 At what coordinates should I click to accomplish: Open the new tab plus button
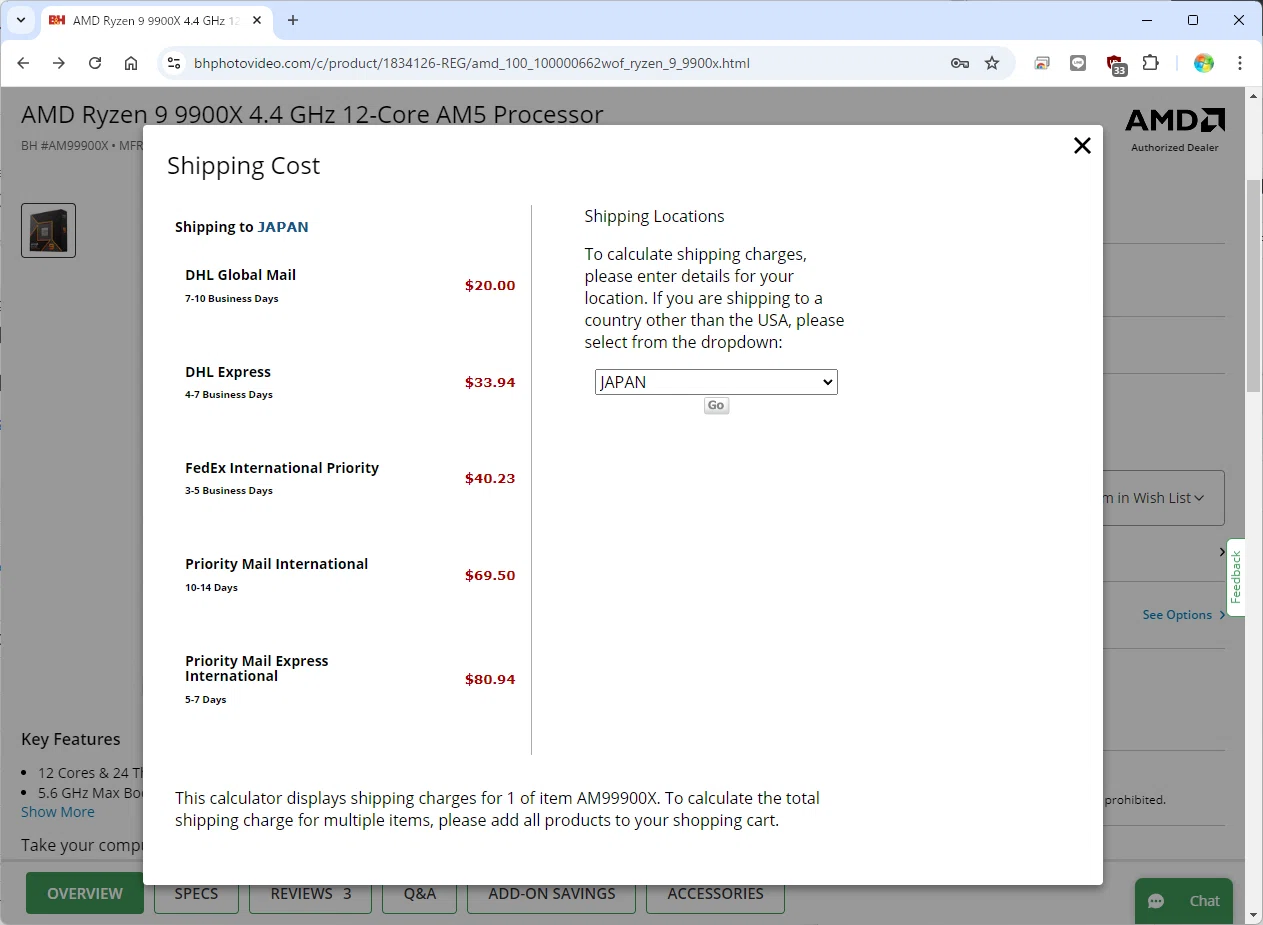293,20
